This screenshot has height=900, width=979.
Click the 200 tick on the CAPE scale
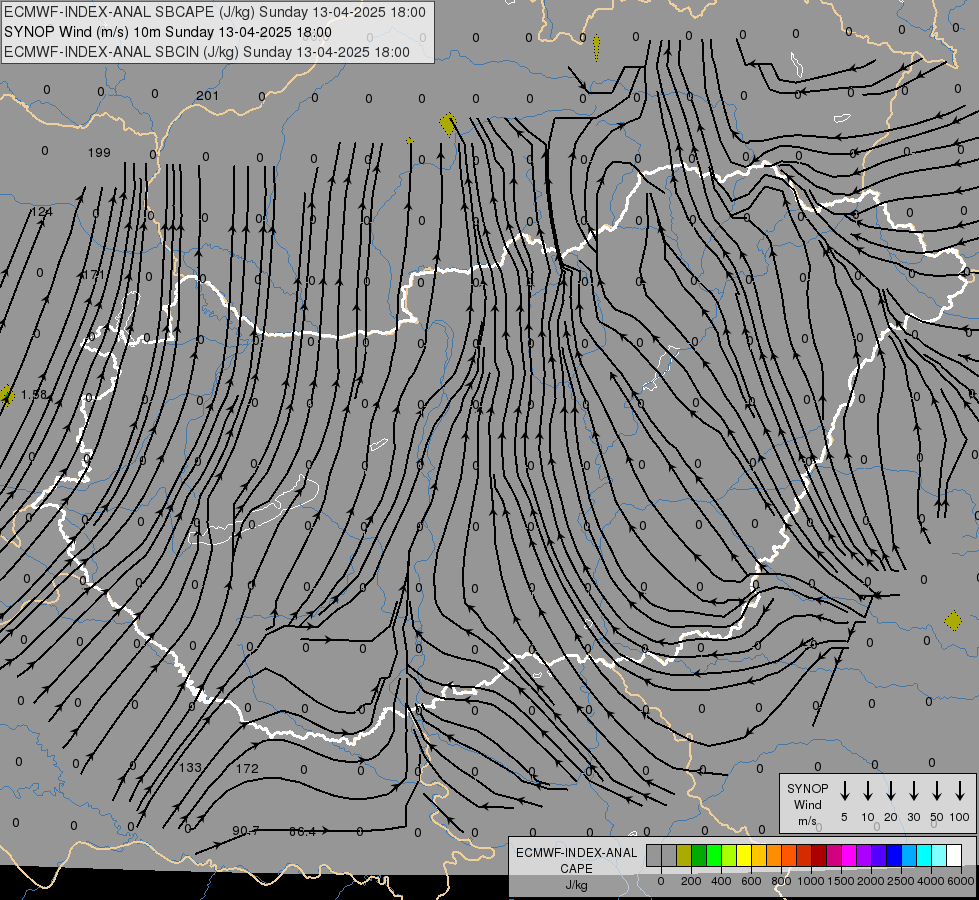tap(691, 881)
